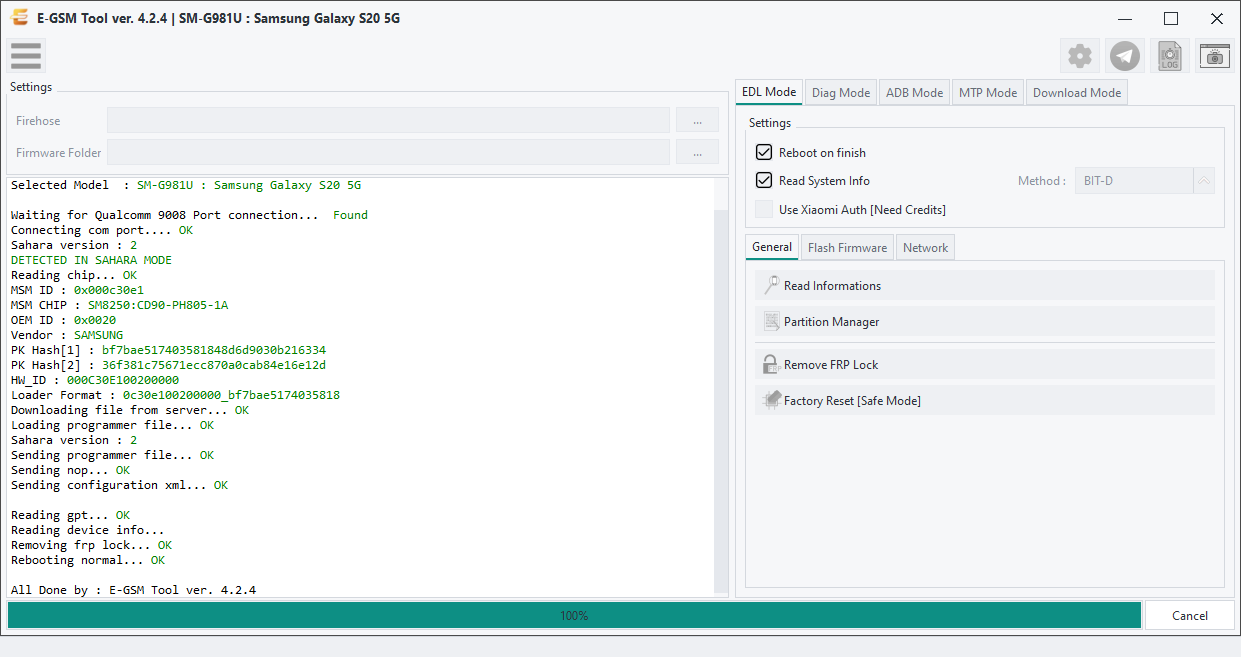
Task: Click the Selected Model log line
Action: pyautogui.click(x=186, y=185)
